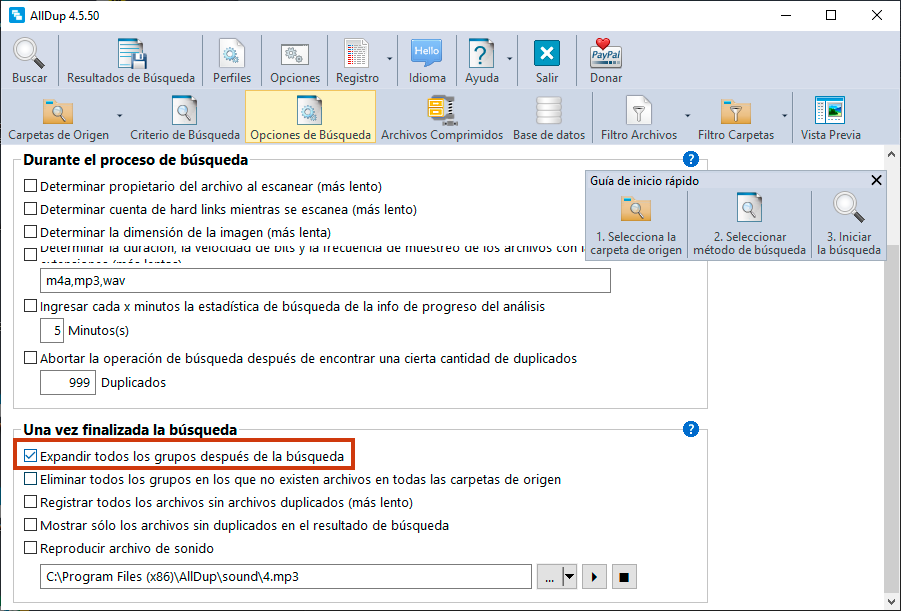Image resolution: width=901 pixels, height=611 pixels.
Task: Open the sound file list dropdown
Action: click(569, 577)
